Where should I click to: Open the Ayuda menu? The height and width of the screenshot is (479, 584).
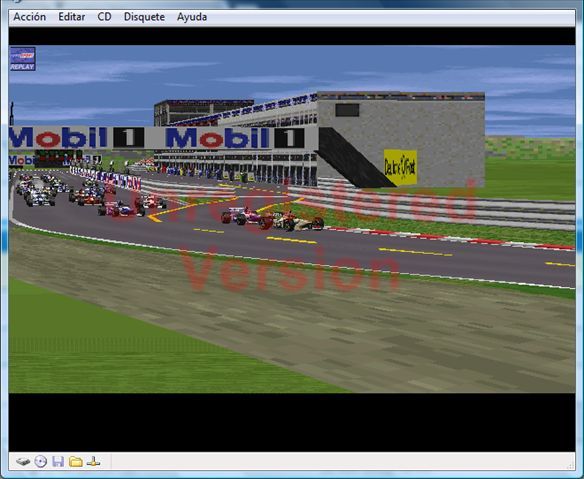pos(192,17)
